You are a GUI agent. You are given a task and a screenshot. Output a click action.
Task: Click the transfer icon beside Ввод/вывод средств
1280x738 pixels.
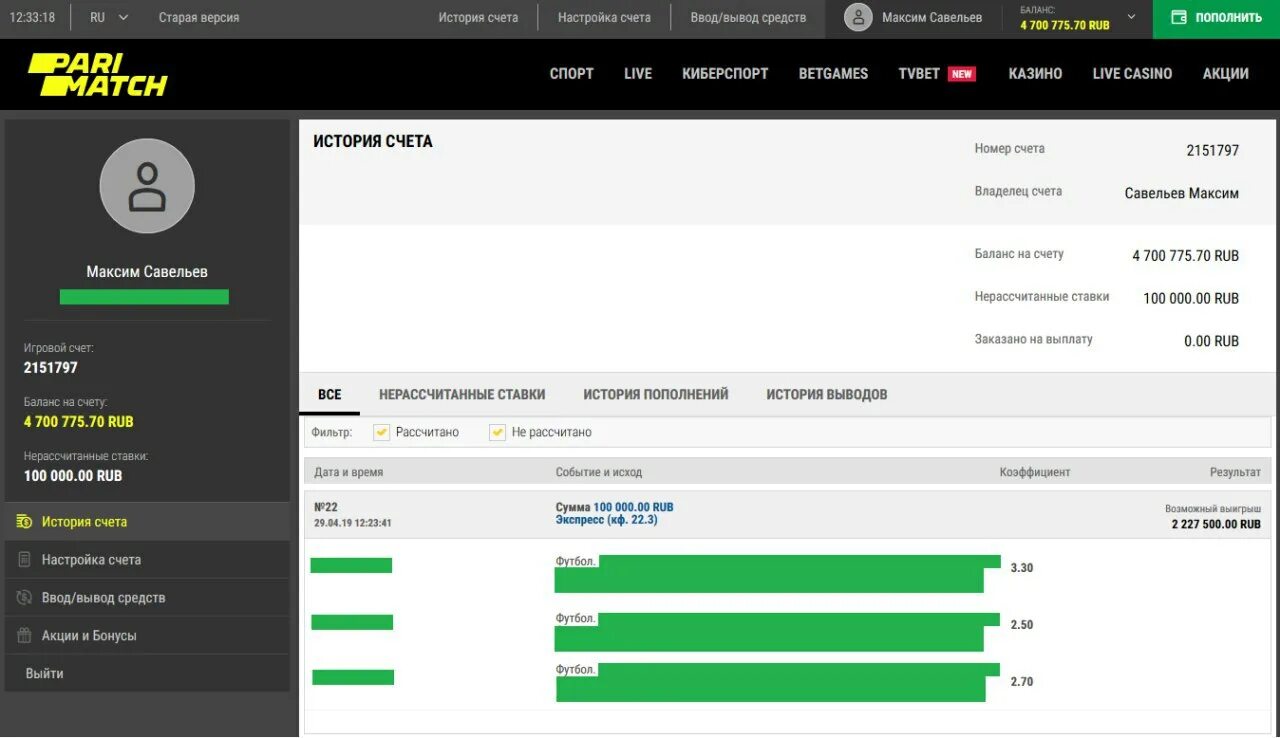point(24,598)
